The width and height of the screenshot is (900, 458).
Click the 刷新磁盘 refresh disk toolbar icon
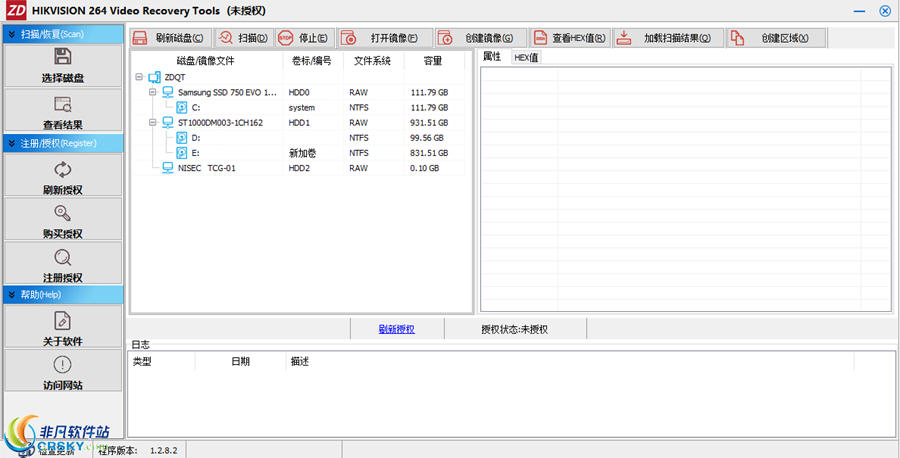pyautogui.click(x=170, y=38)
